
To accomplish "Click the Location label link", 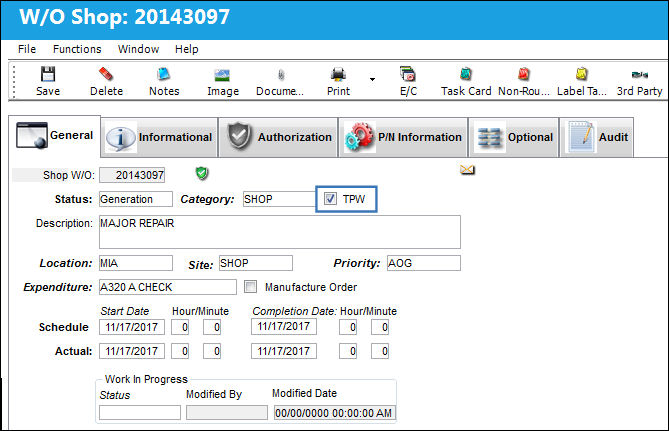I will click(66, 263).
